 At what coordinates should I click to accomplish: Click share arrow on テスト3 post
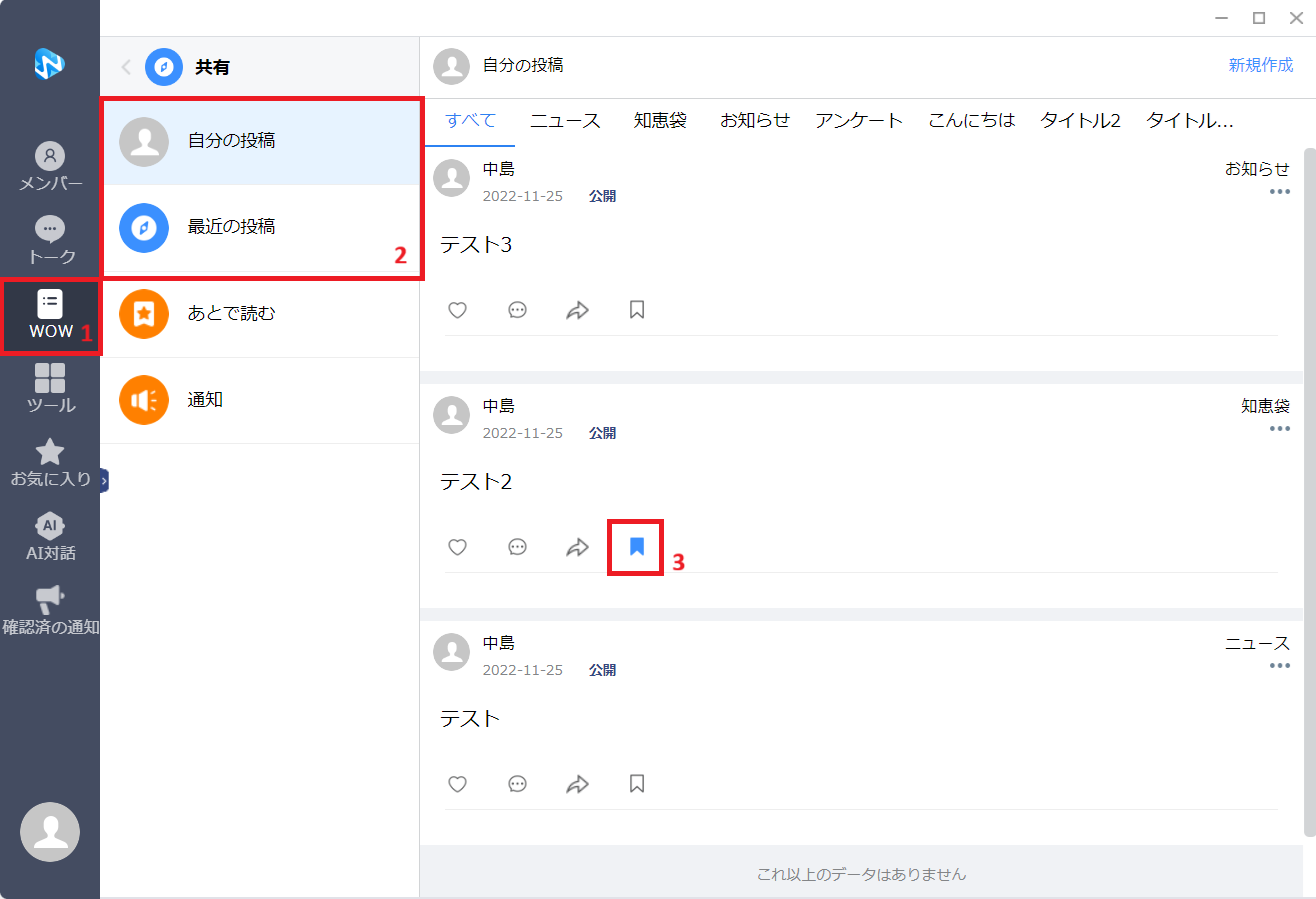point(577,310)
